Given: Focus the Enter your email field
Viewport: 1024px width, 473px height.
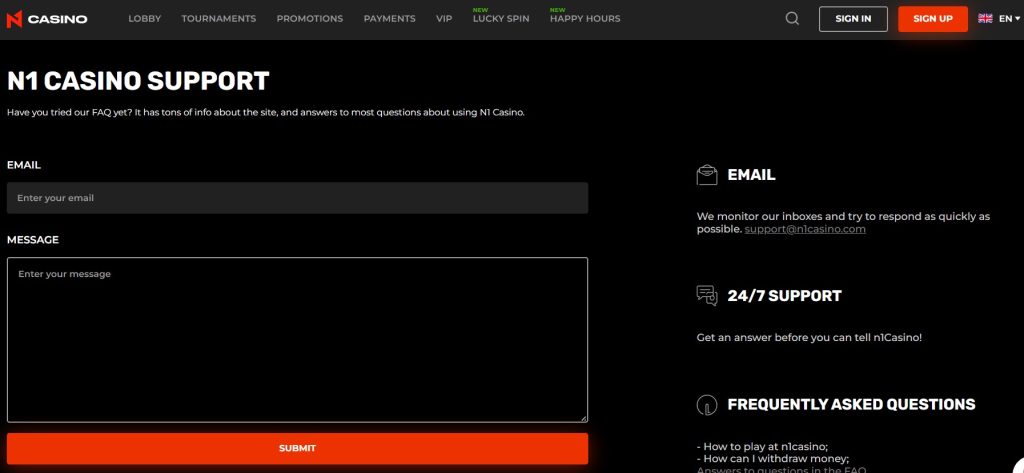Looking at the screenshot, I should point(297,198).
